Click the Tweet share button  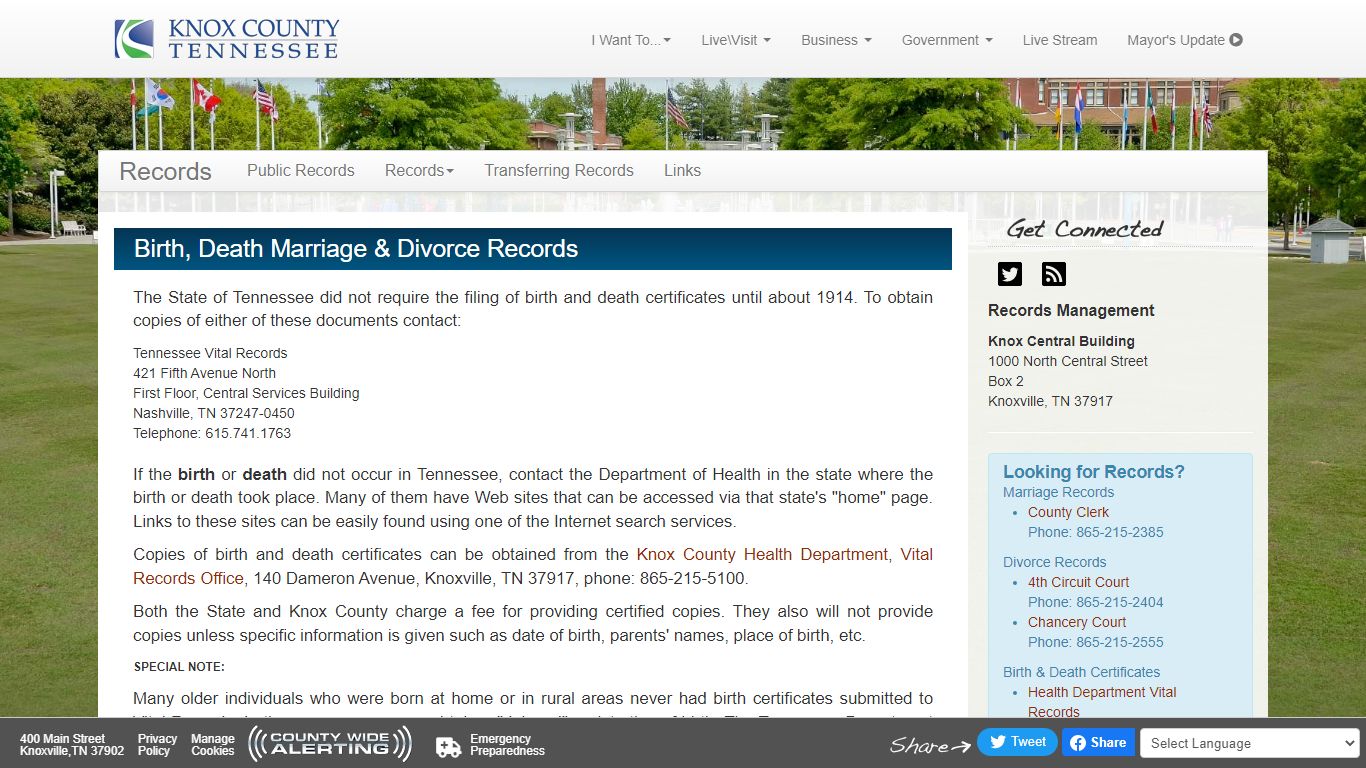coord(1017,742)
